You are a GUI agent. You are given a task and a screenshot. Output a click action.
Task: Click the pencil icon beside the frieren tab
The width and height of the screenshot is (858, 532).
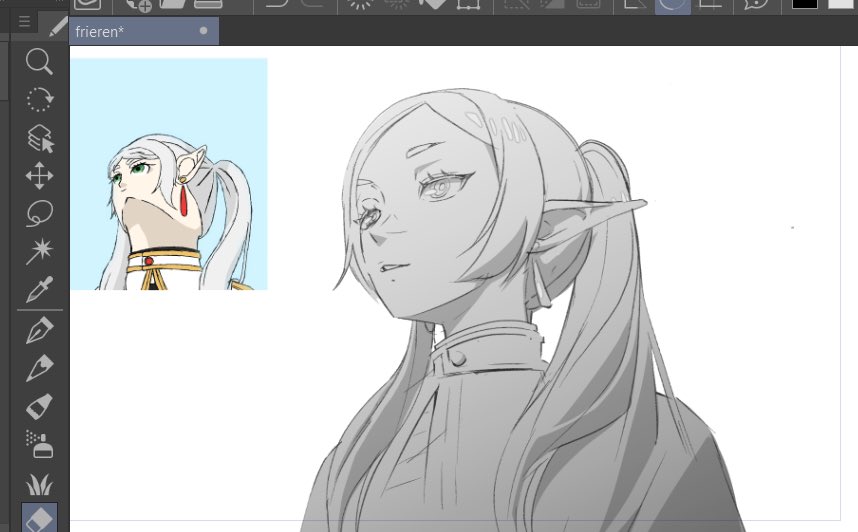point(57,27)
